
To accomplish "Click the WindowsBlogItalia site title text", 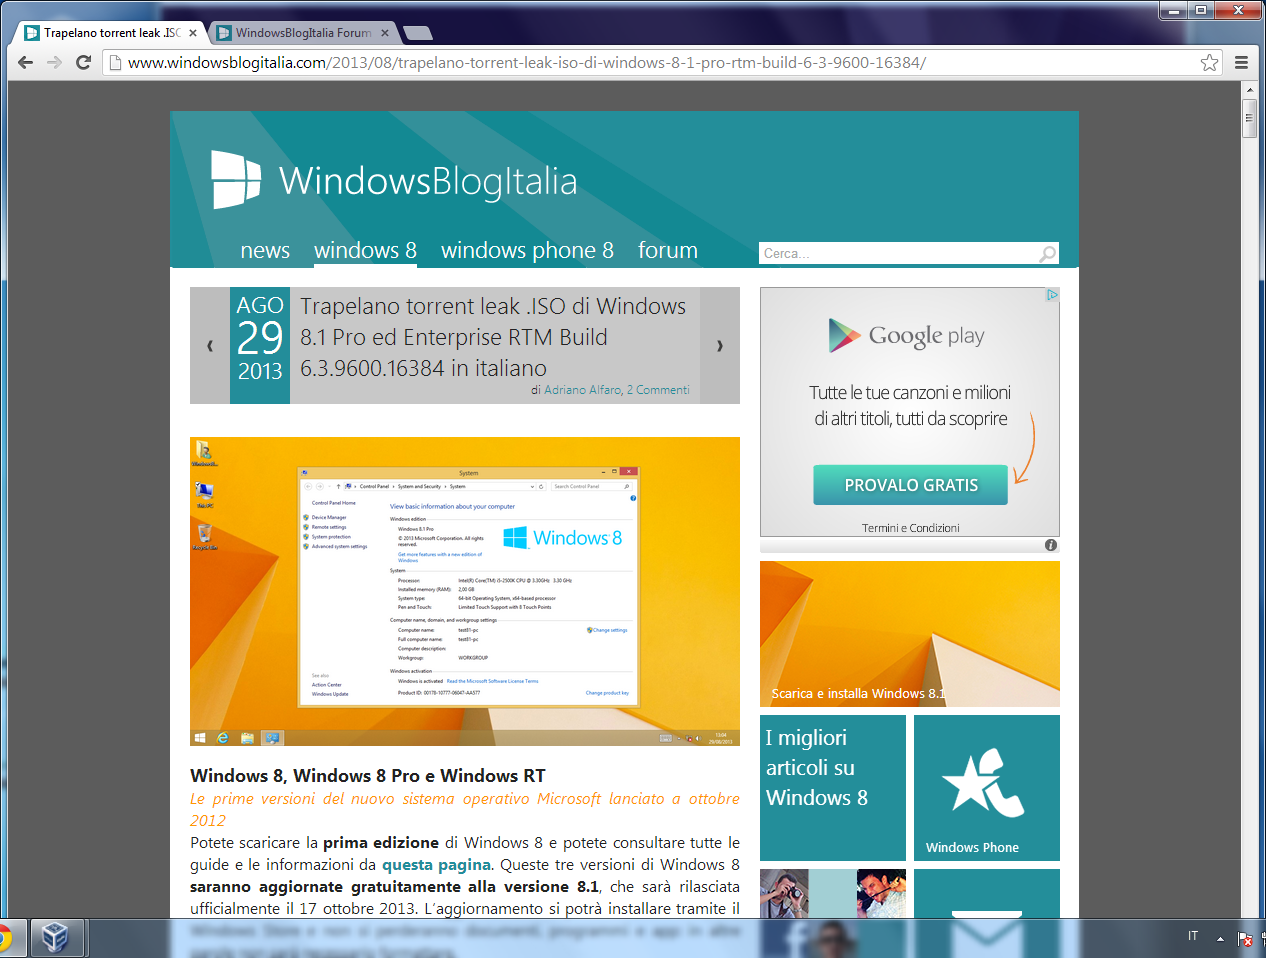I will click(x=428, y=181).
